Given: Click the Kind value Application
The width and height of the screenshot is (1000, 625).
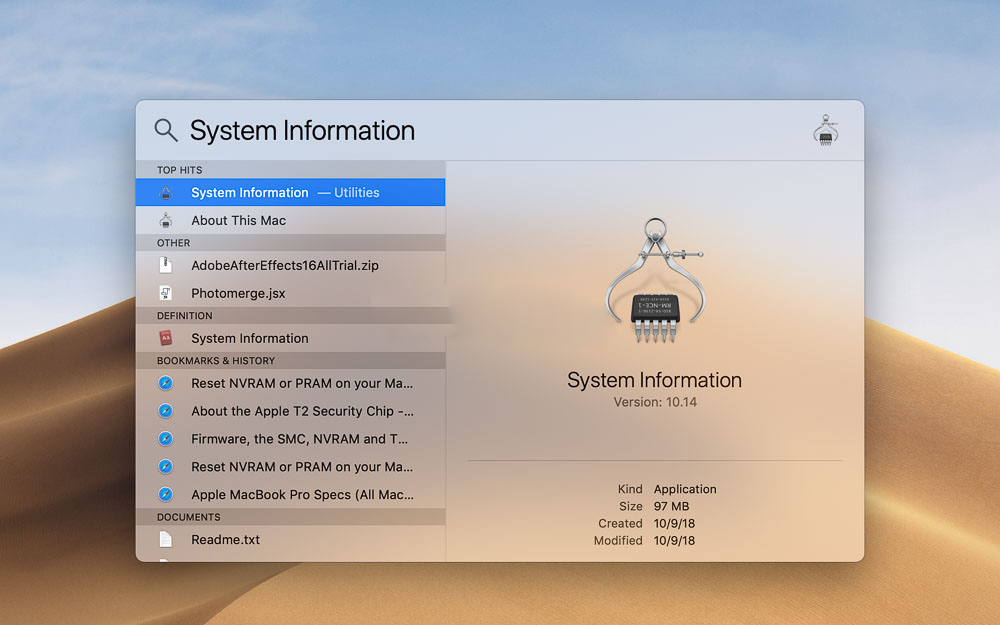Looking at the screenshot, I should [x=685, y=489].
